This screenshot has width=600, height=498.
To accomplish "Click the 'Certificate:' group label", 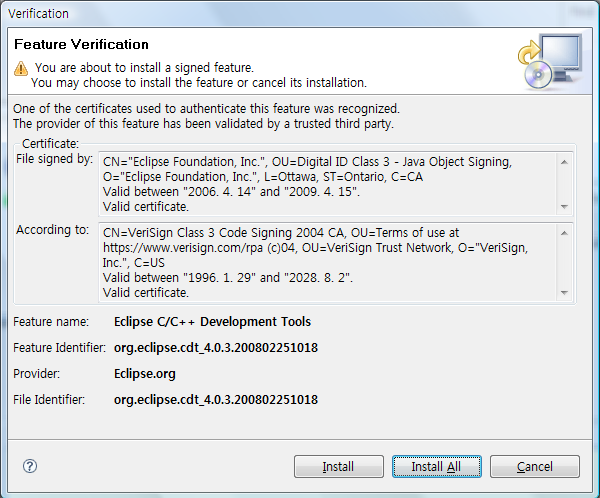I will [x=50, y=144].
